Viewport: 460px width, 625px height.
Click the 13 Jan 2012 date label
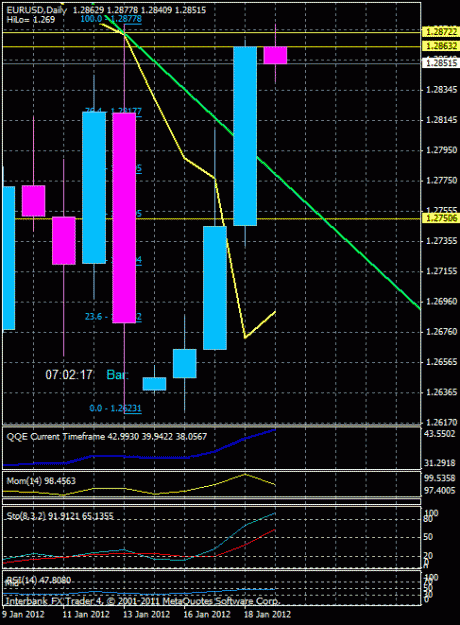pyautogui.click(x=146, y=614)
